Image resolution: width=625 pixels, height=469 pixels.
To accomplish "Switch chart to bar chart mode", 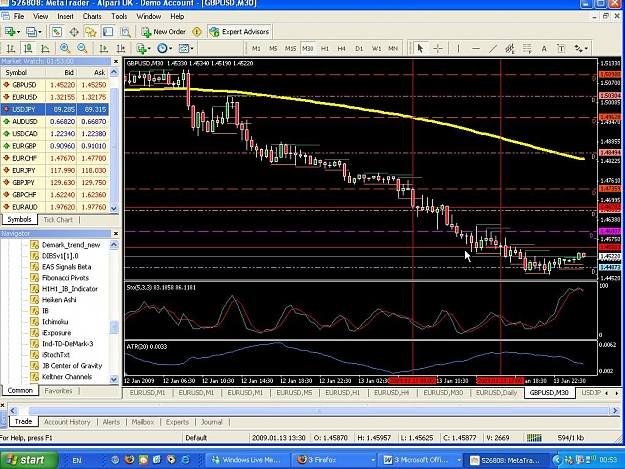I will coord(11,48).
